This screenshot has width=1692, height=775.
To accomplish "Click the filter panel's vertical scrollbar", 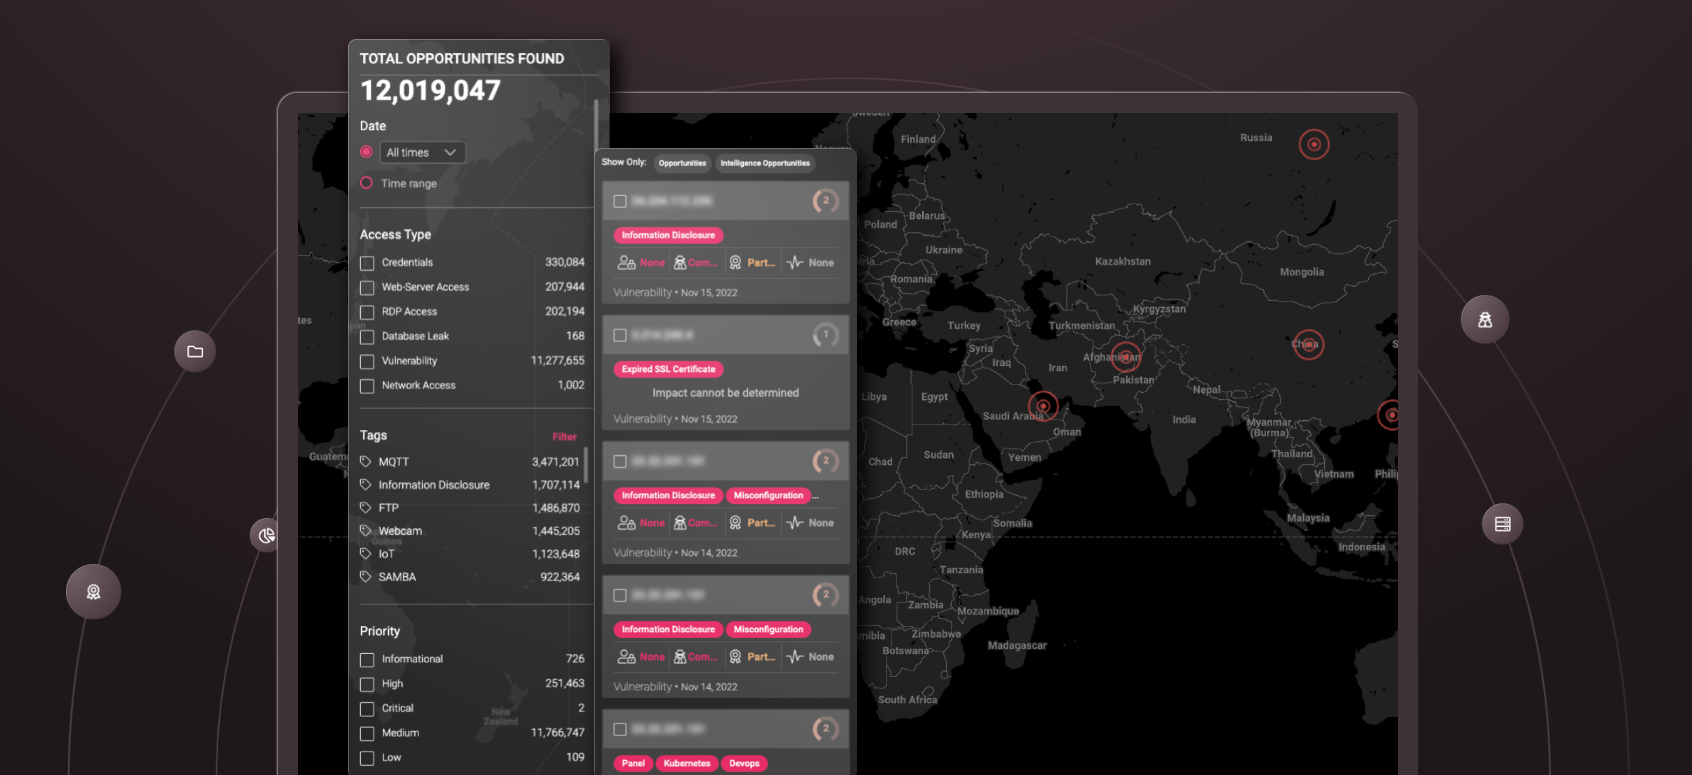I will (596, 125).
